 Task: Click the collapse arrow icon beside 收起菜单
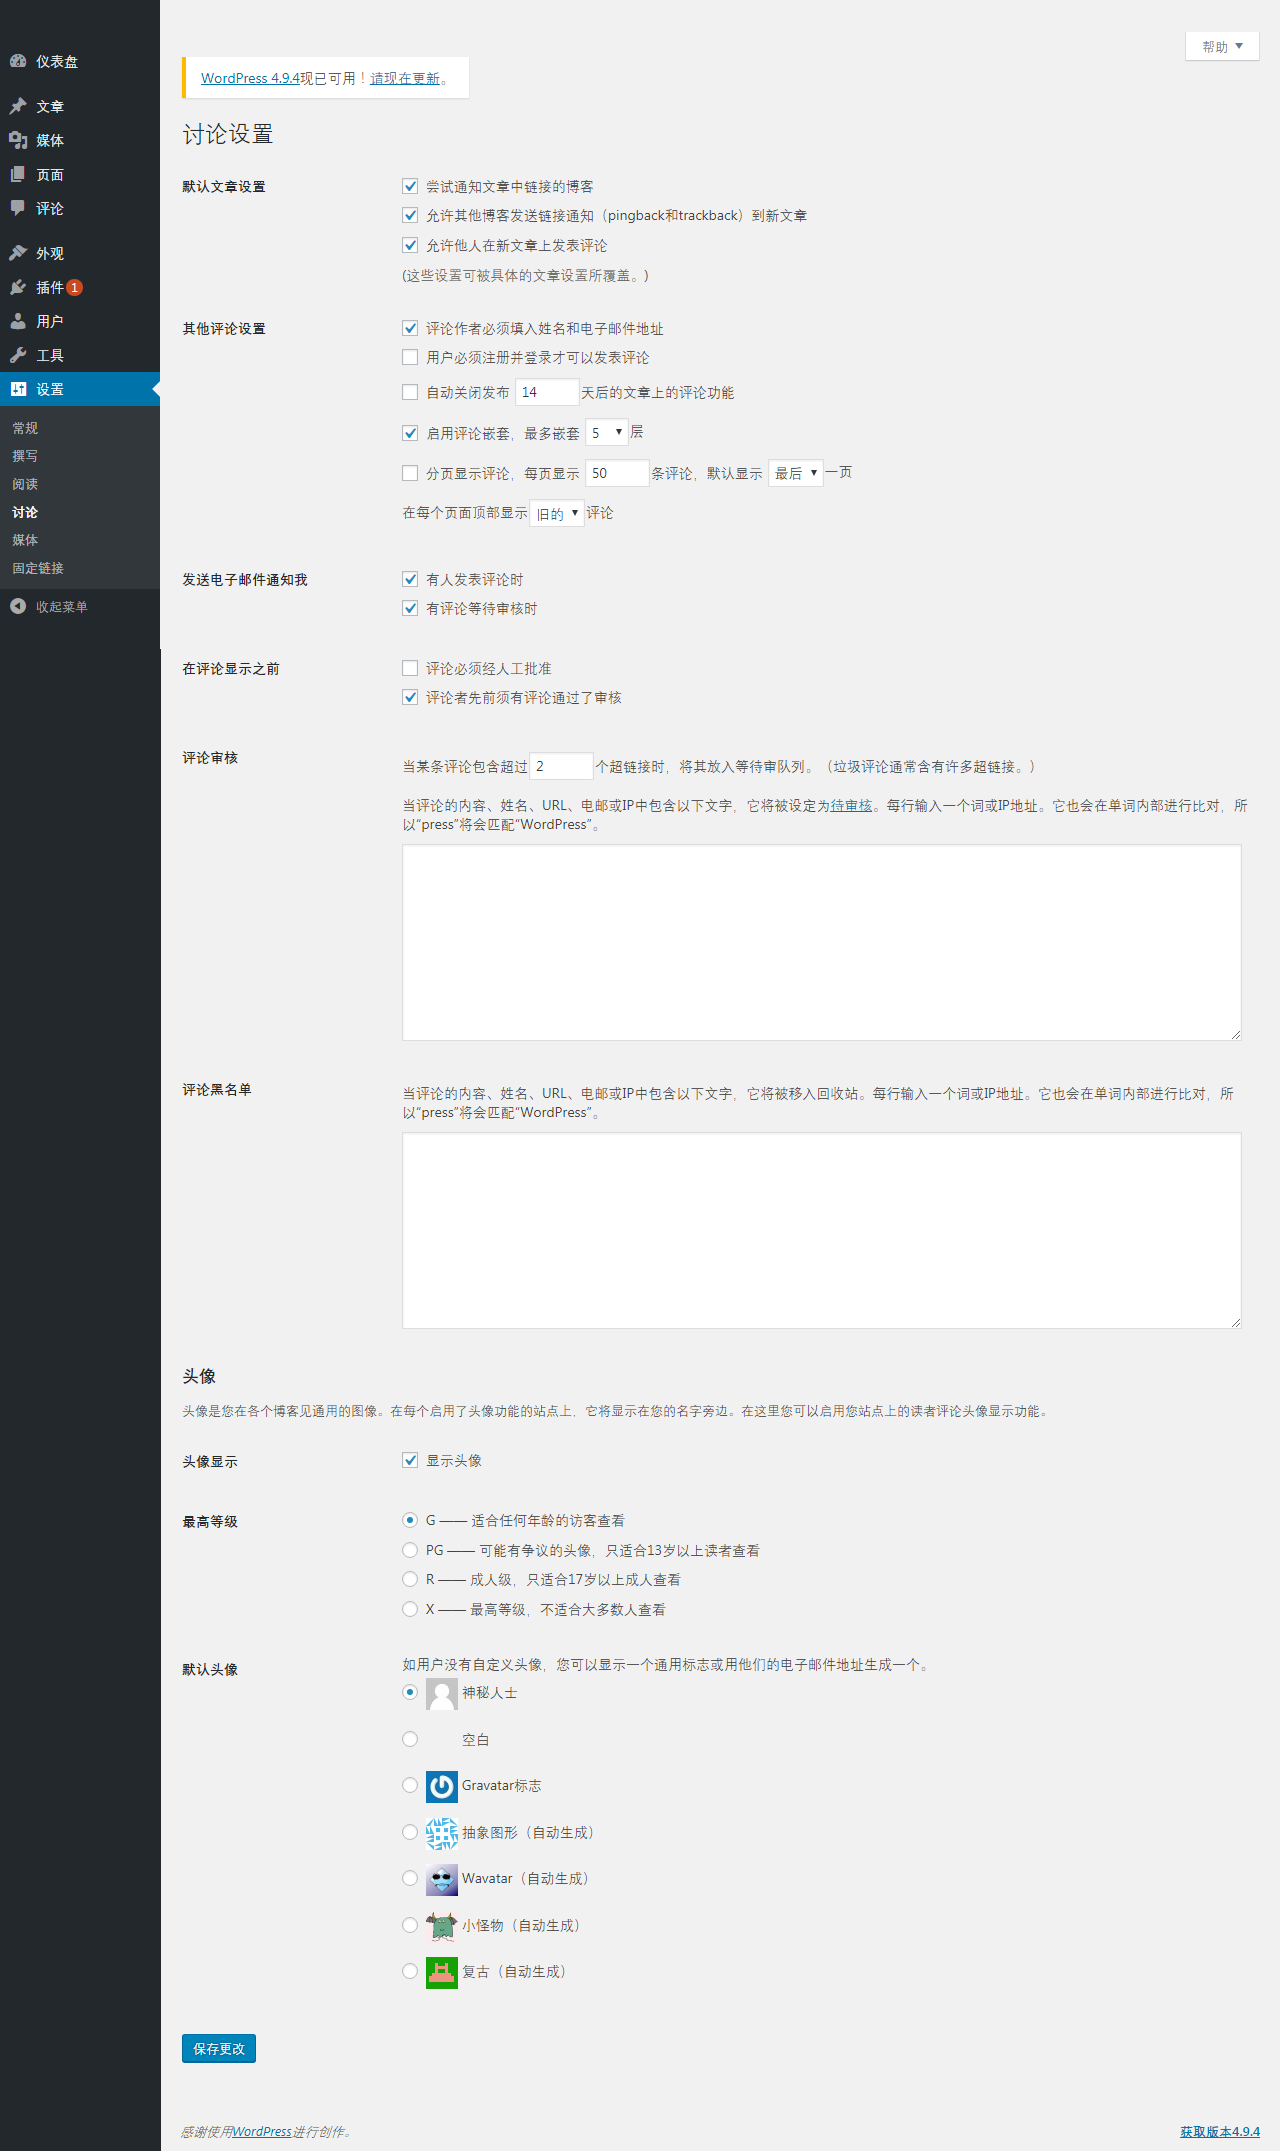tap(18, 606)
